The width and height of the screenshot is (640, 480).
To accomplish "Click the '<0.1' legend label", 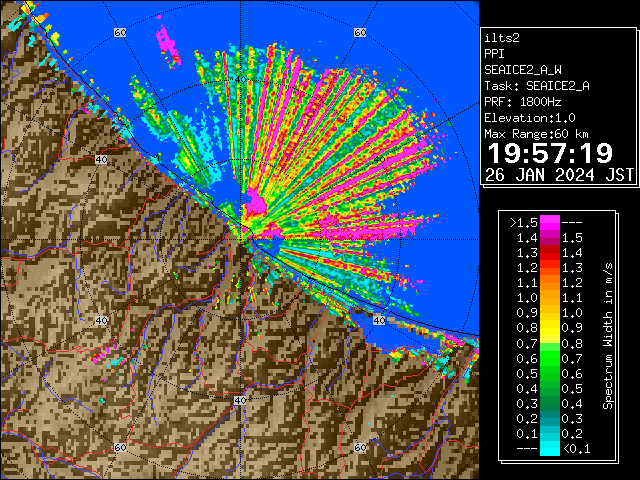I will [x=577, y=449].
